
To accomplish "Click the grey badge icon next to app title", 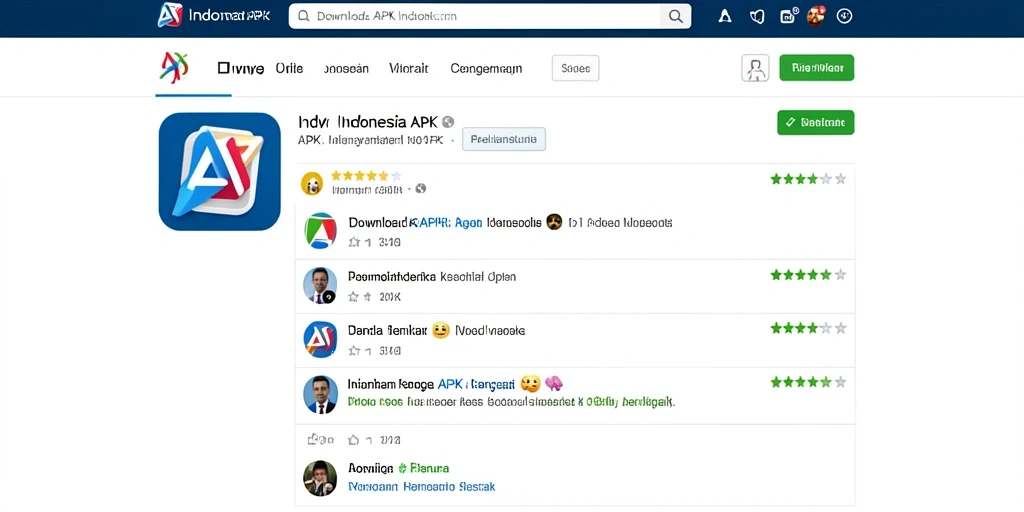I will coord(447,121).
